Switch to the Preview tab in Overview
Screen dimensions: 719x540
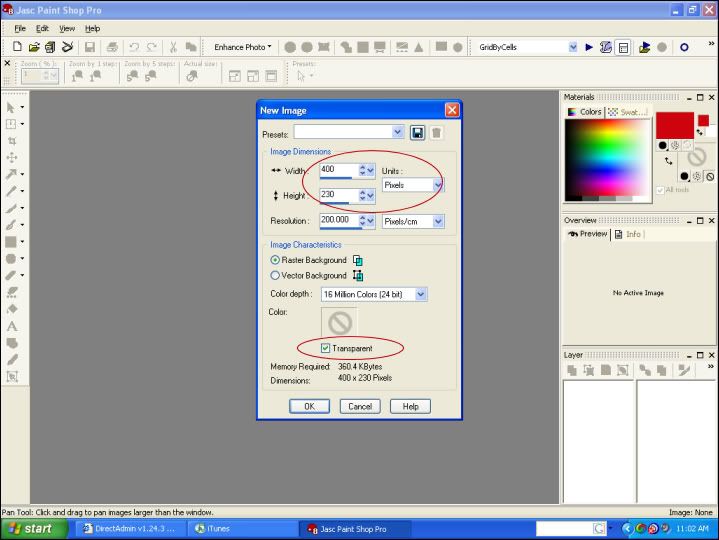point(587,234)
